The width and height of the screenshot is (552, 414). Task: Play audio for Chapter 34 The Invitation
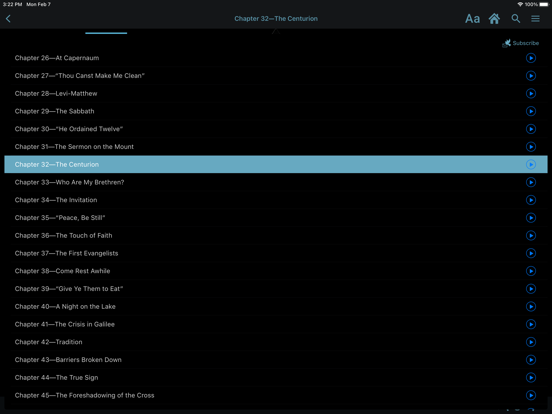531,200
